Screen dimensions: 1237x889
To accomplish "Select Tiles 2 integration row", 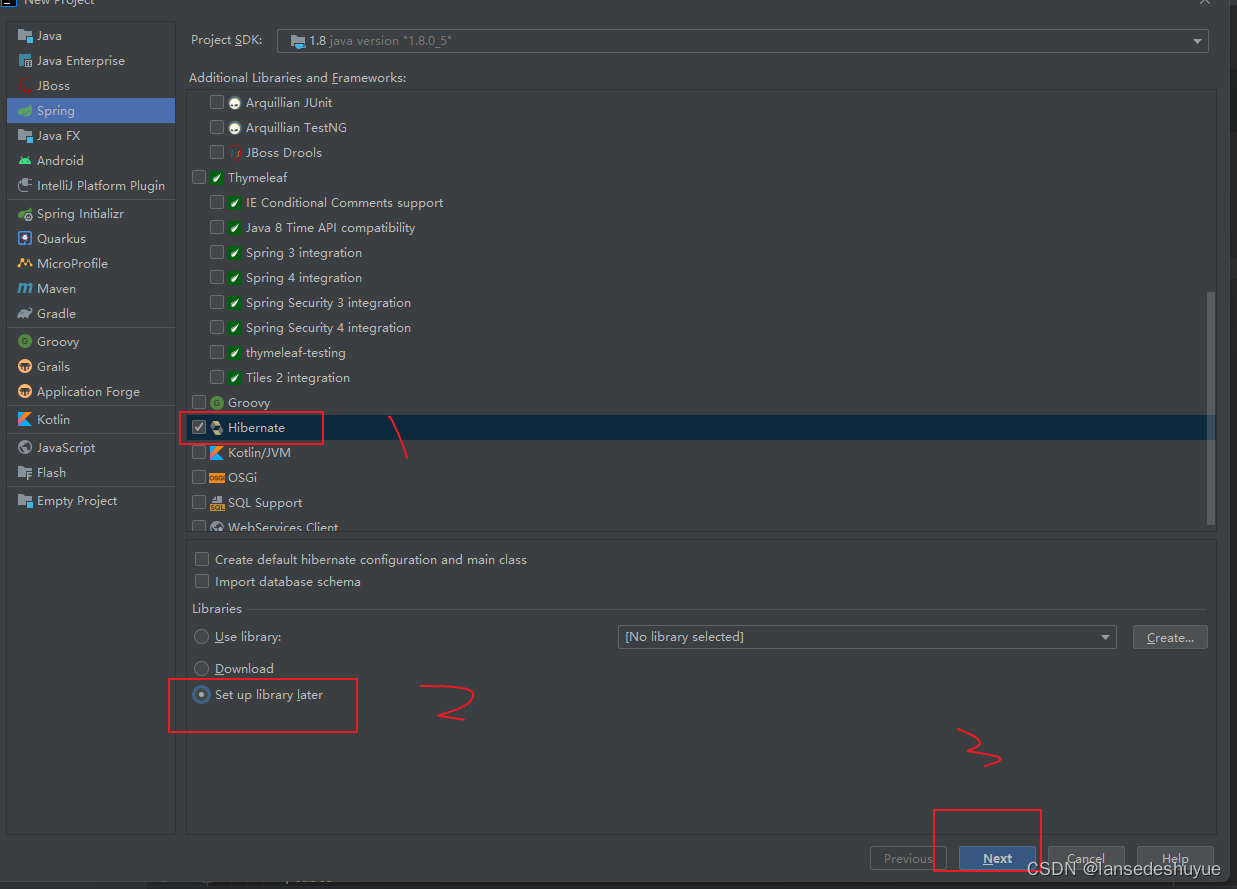I will (298, 378).
